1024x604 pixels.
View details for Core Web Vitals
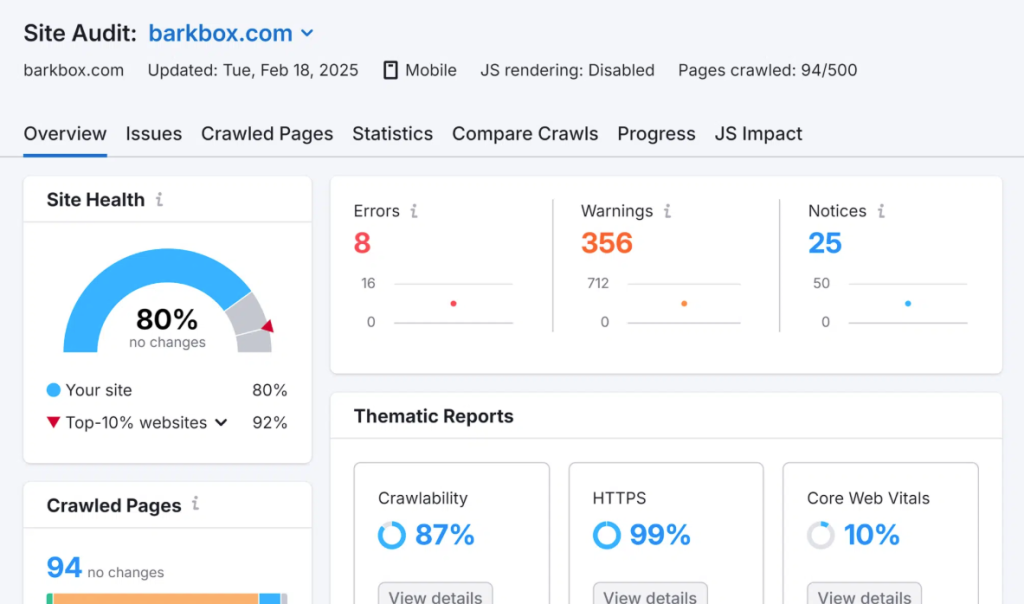[864, 596]
